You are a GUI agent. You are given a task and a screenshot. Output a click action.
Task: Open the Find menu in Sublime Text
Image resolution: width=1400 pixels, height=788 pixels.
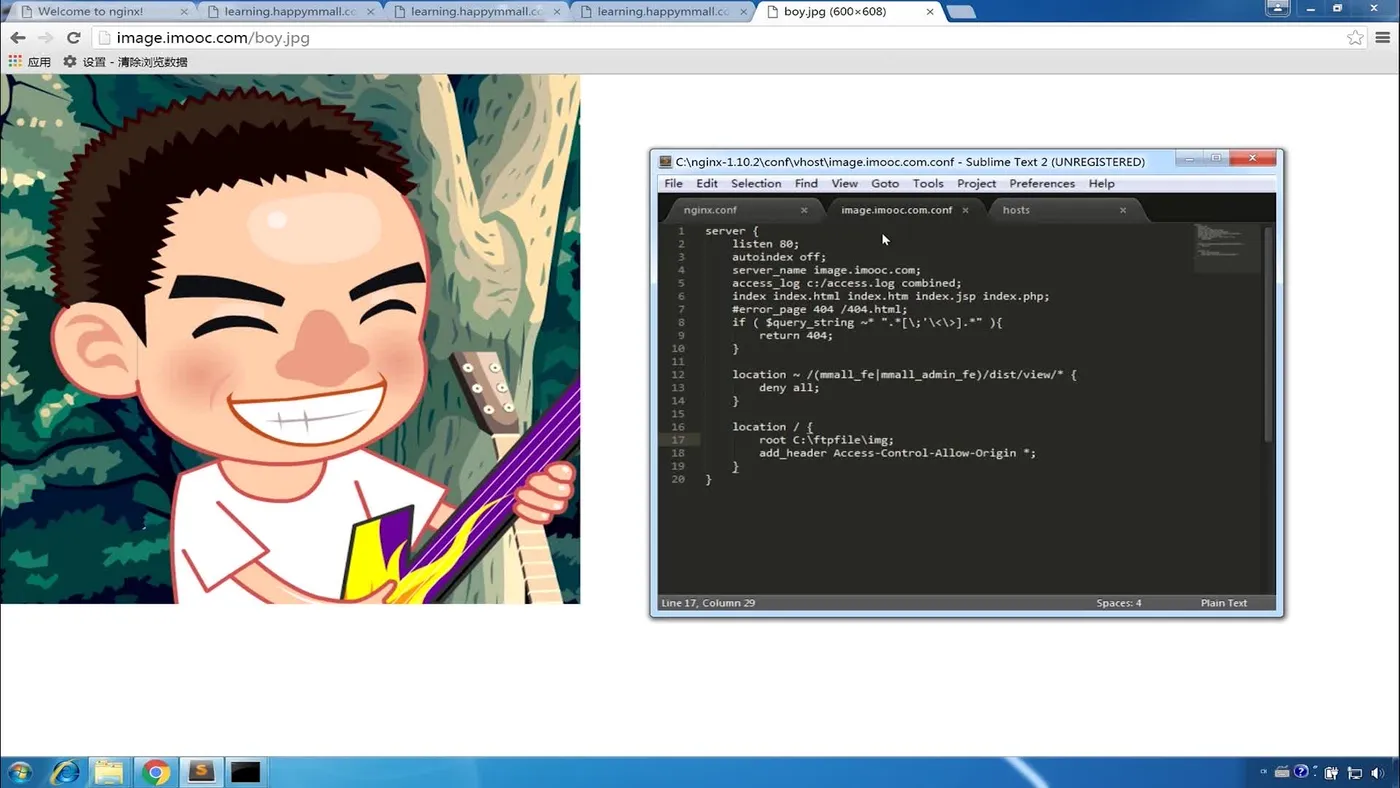(806, 184)
